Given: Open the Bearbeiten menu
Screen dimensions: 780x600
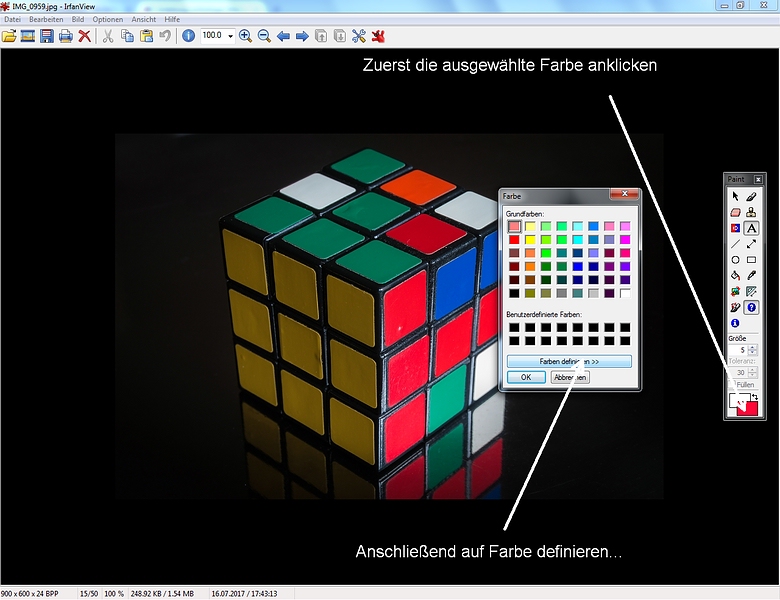Looking at the screenshot, I should [46, 19].
